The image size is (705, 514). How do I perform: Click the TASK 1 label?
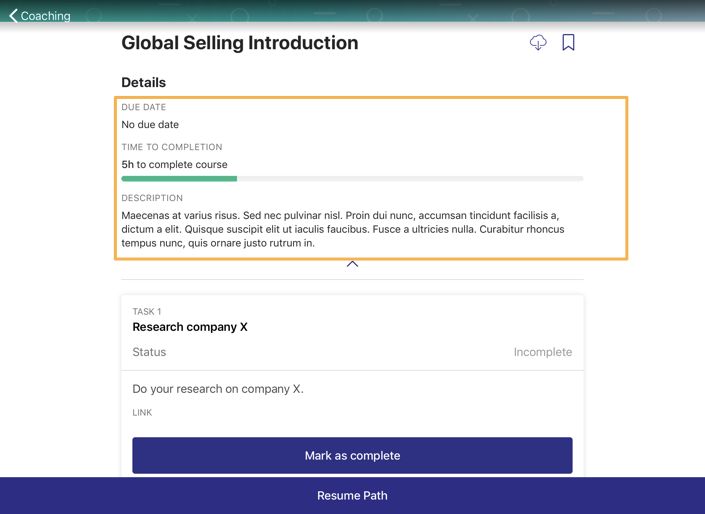pyautogui.click(x=147, y=312)
